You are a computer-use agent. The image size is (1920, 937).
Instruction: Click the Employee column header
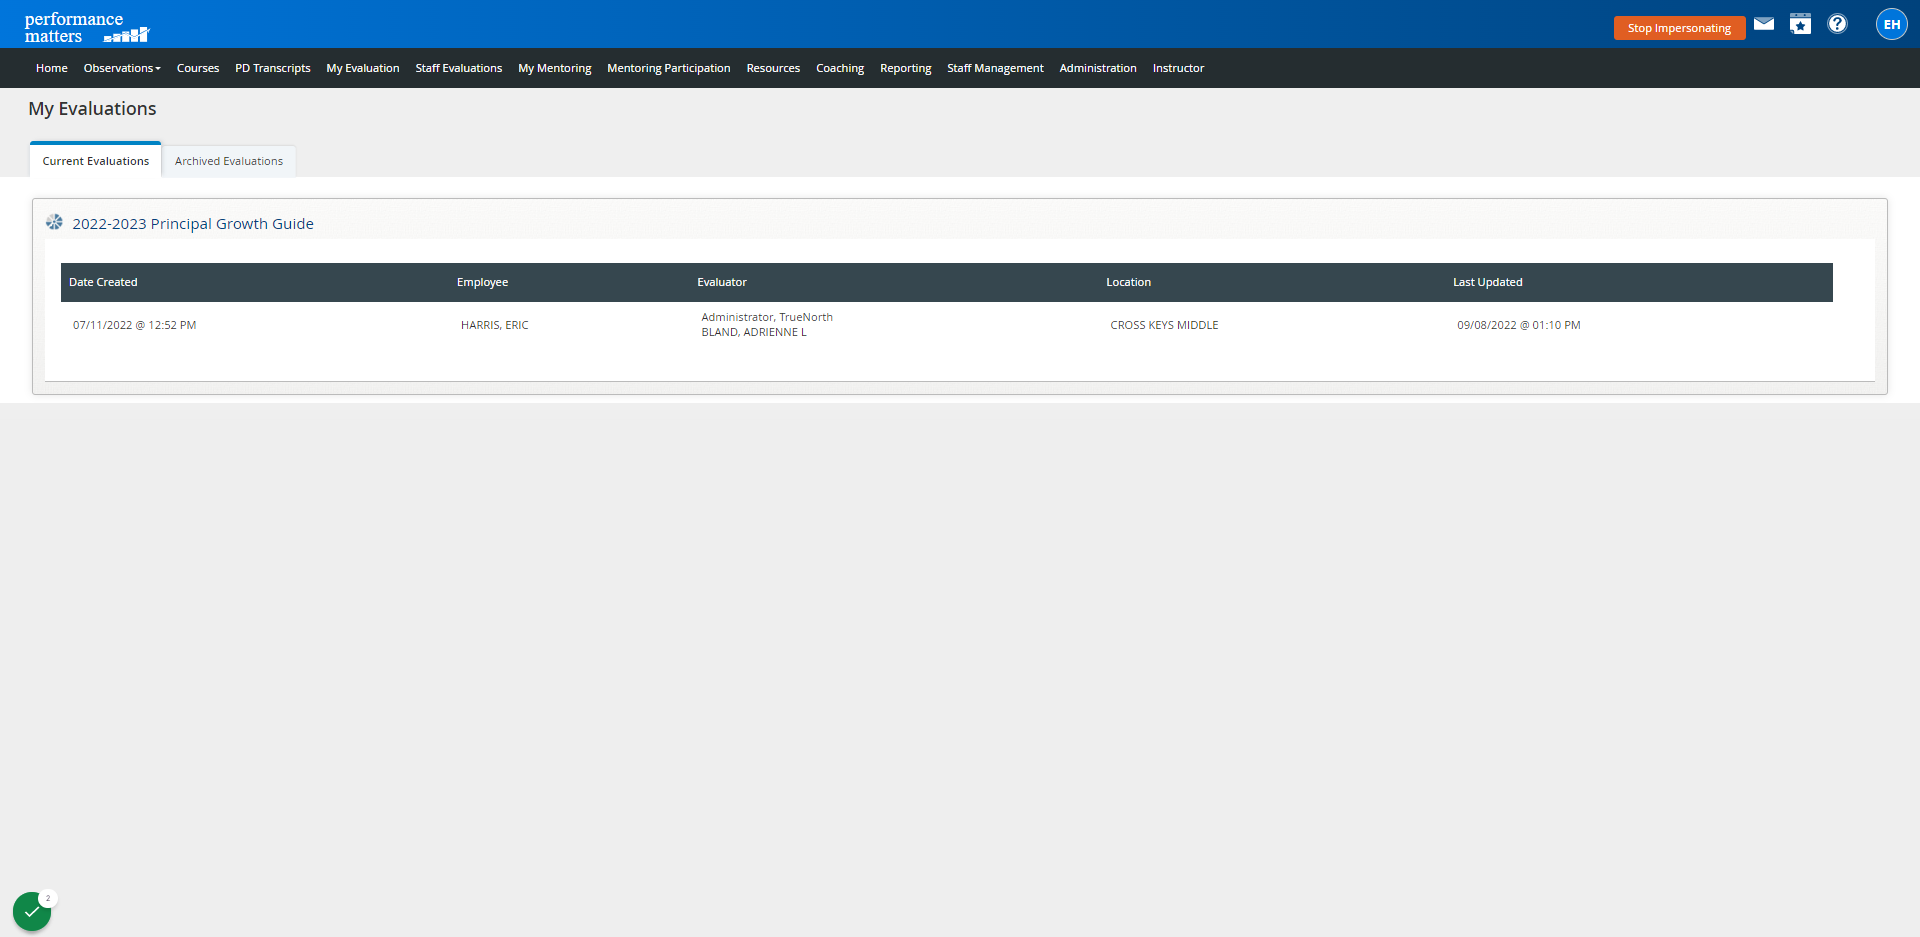pos(482,282)
